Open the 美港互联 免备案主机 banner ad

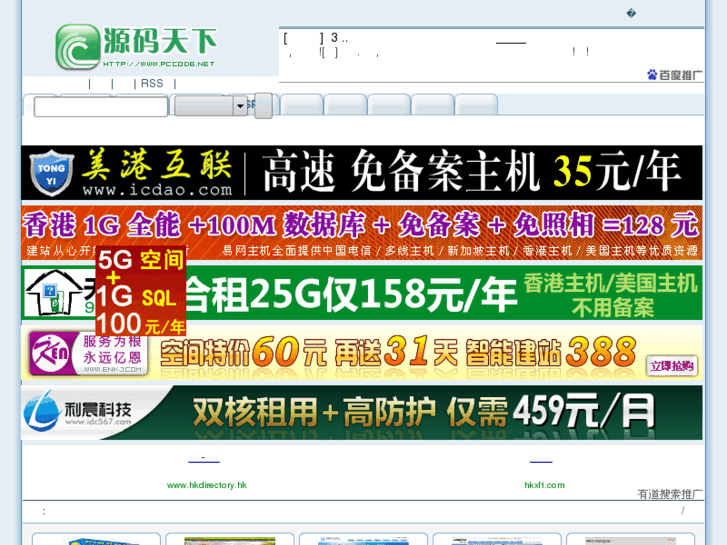[362, 173]
